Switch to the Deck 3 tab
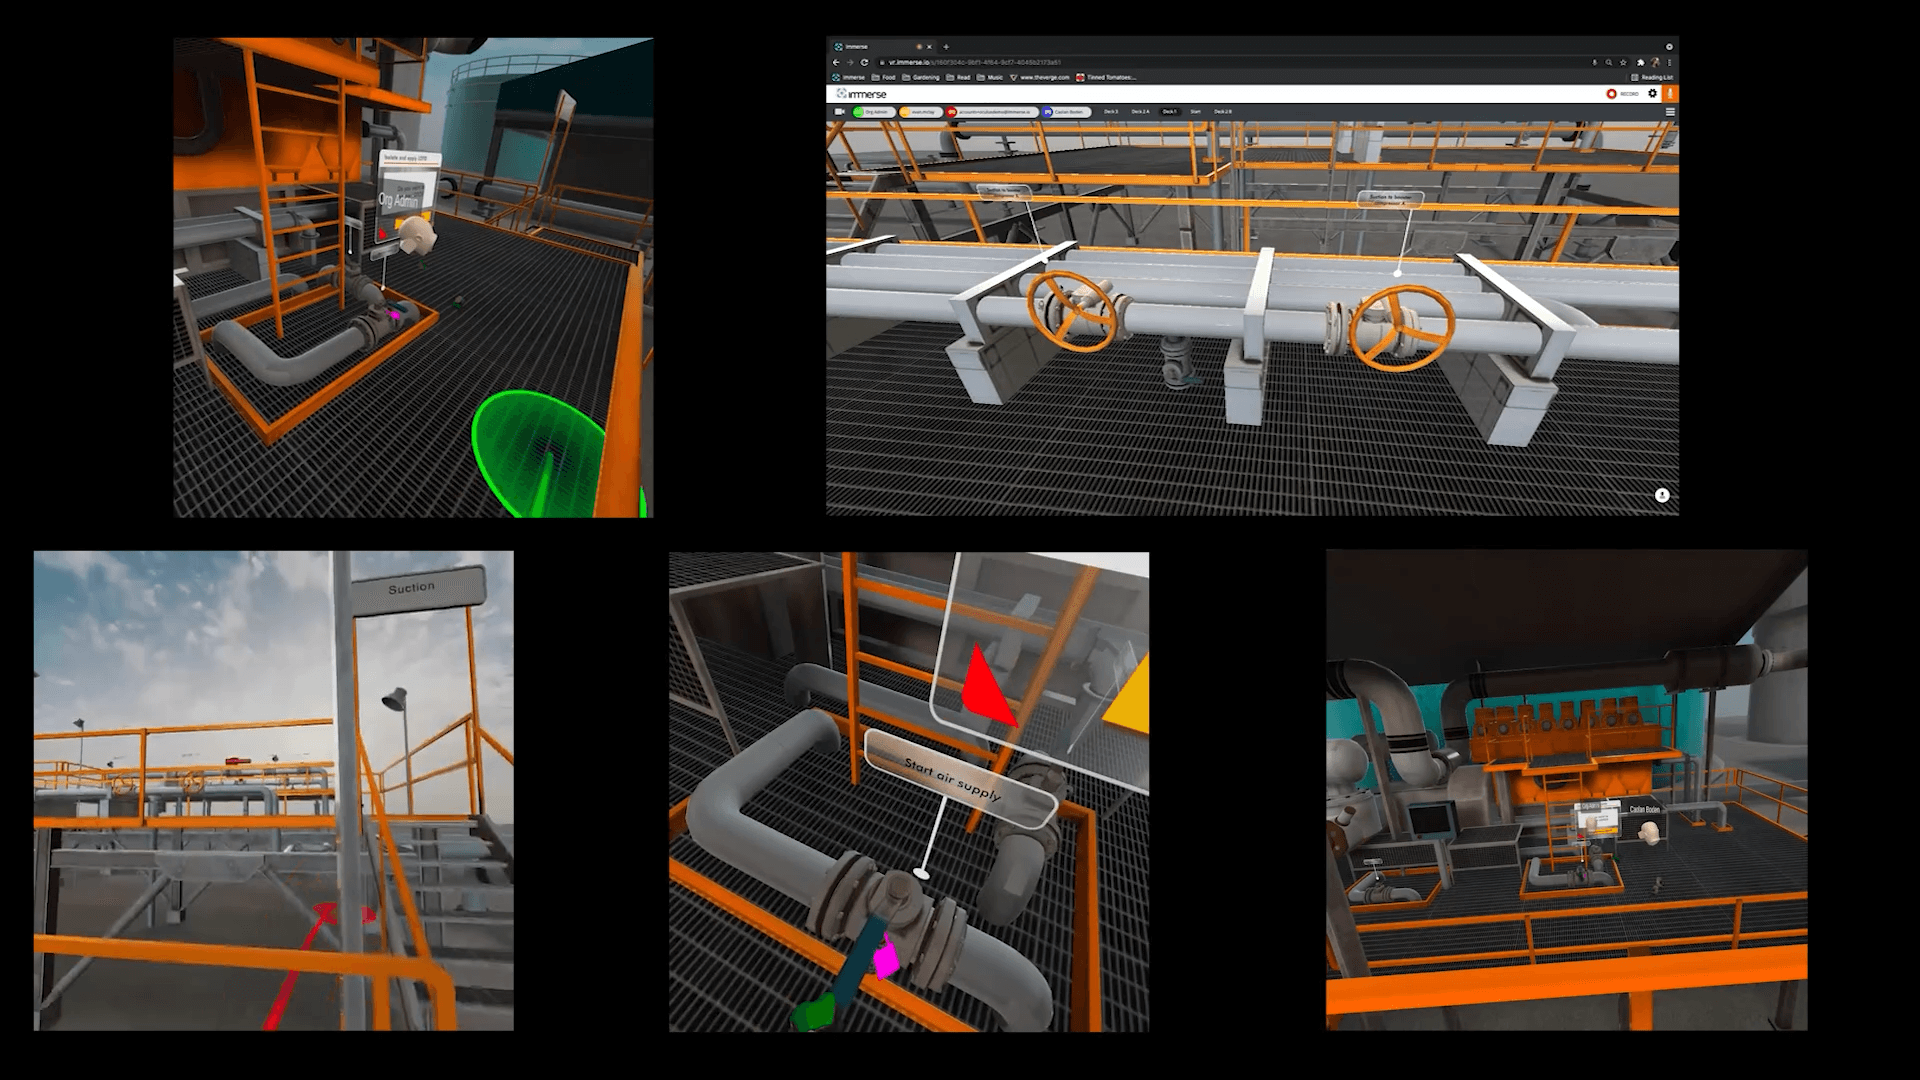Image resolution: width=1920 pixels, height=1080 pixels. tap(1111, 112)
